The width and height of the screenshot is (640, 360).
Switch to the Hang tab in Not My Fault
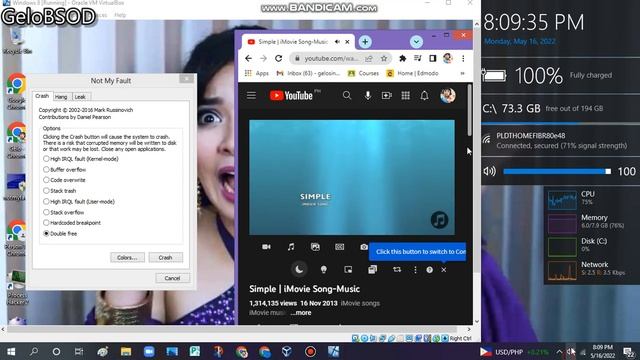tap(61, 97)
